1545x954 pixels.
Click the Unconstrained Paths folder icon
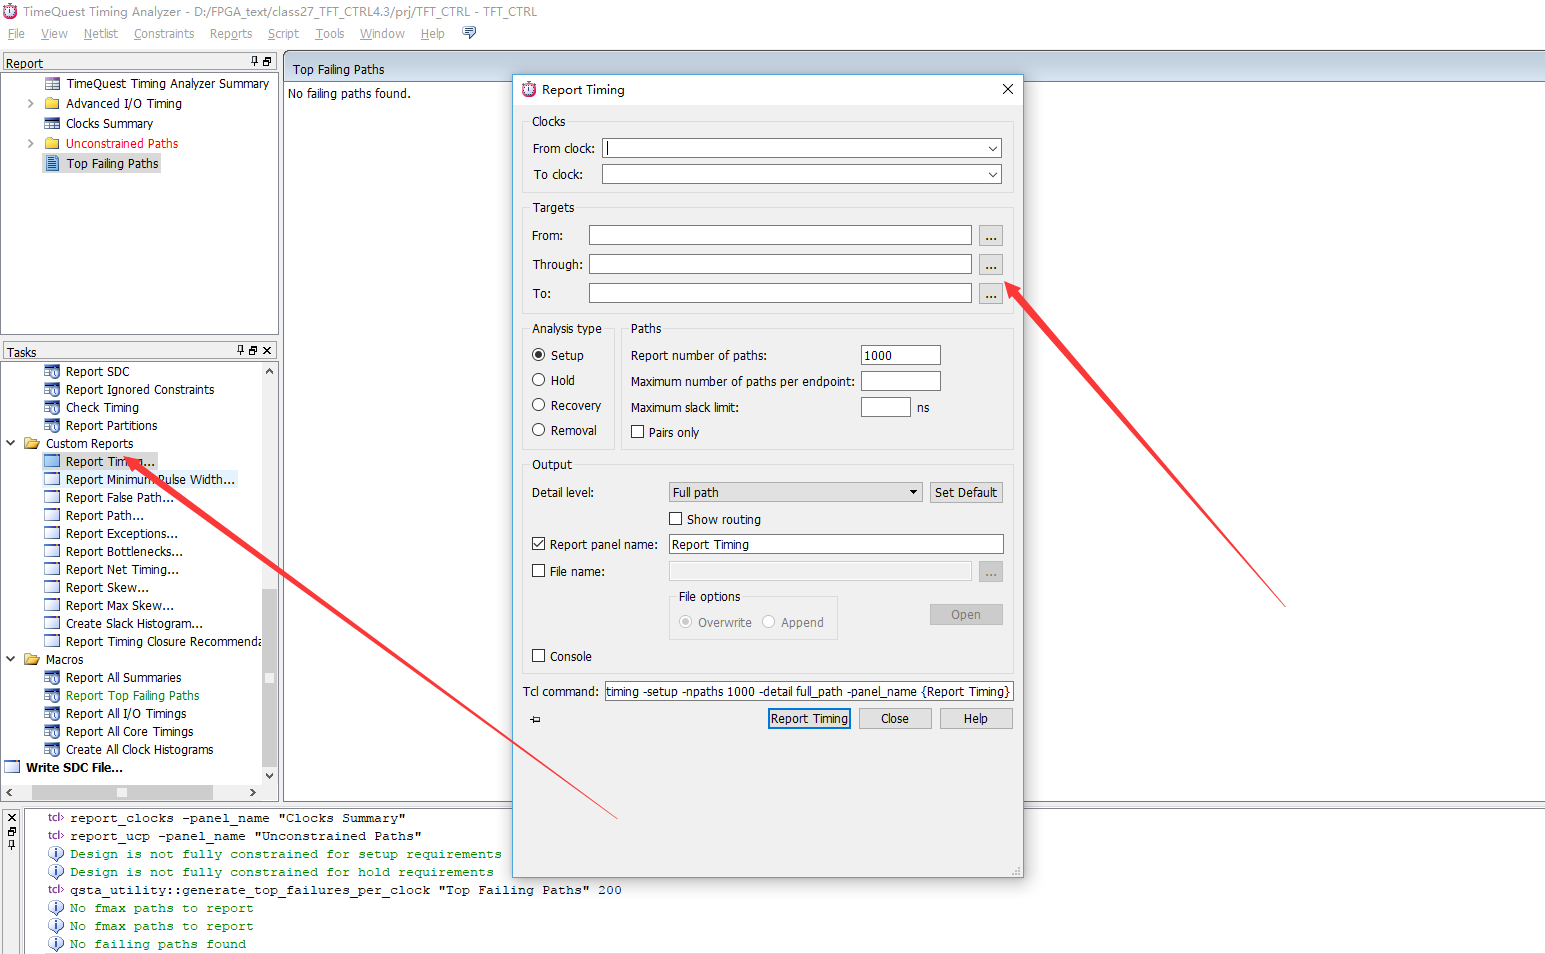pyautogui.click(x=52, y=143)
